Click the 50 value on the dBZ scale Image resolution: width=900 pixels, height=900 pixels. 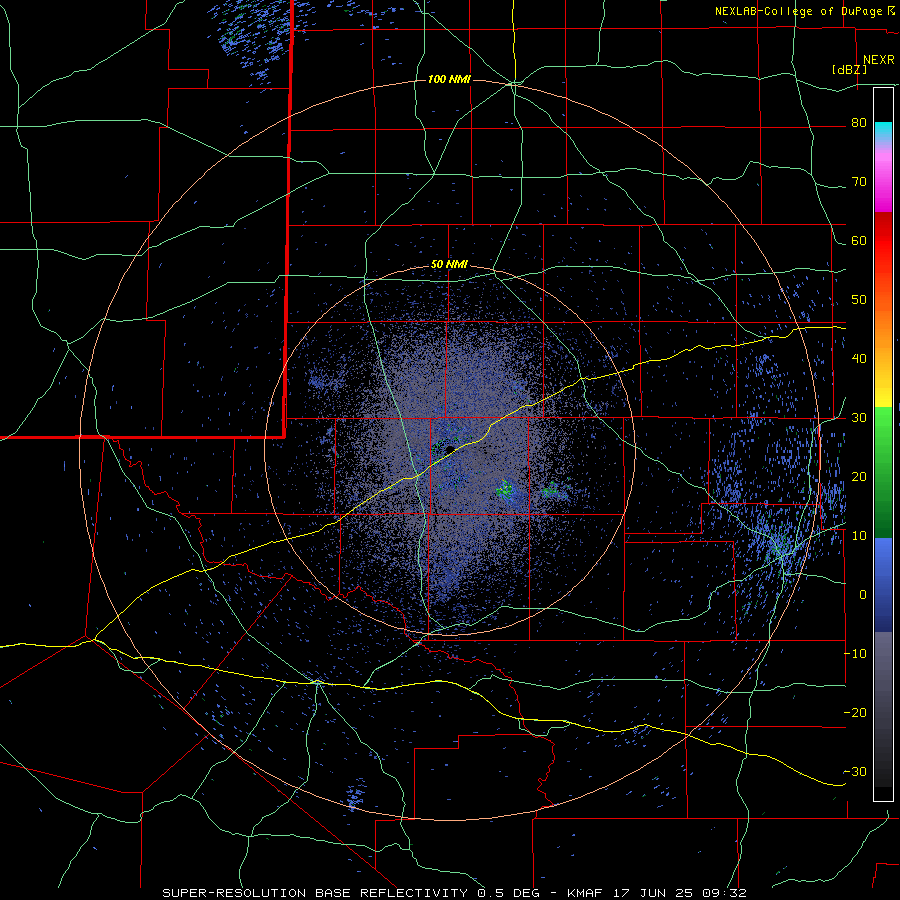[x=859, y=300]
